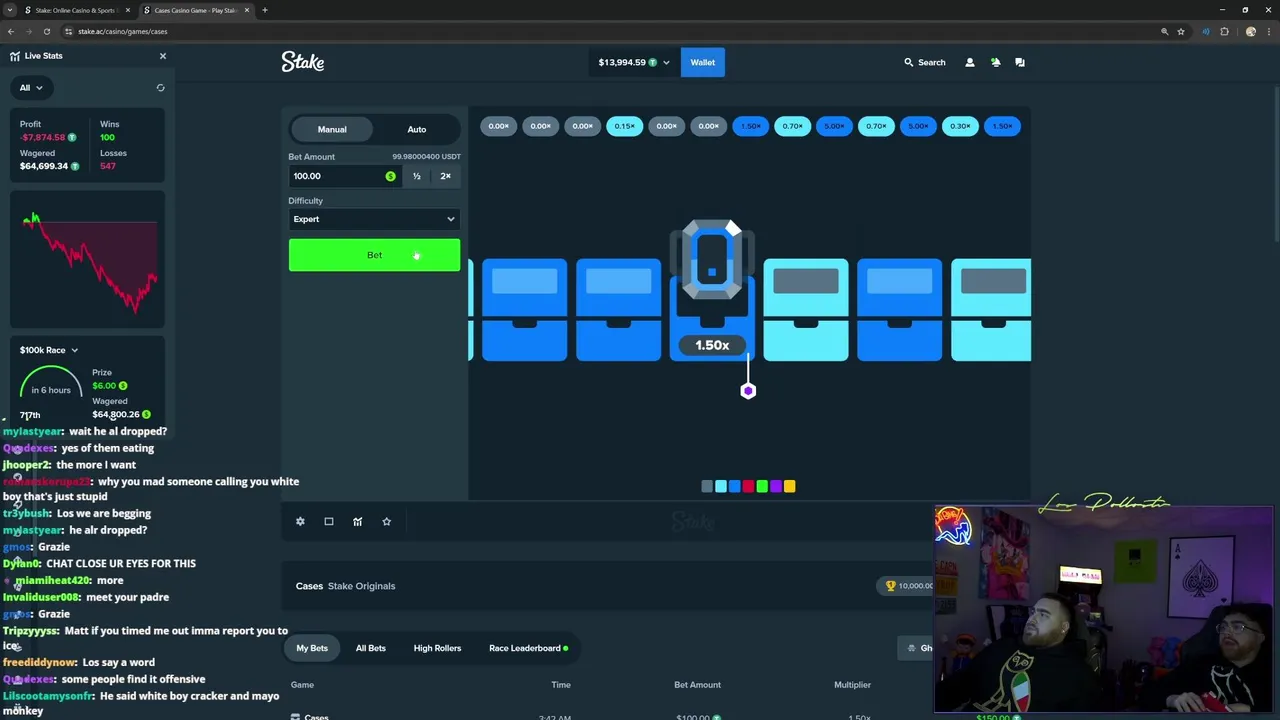Click the 0.15× result pill
The image size is (1280, 720).
[624, 126]
